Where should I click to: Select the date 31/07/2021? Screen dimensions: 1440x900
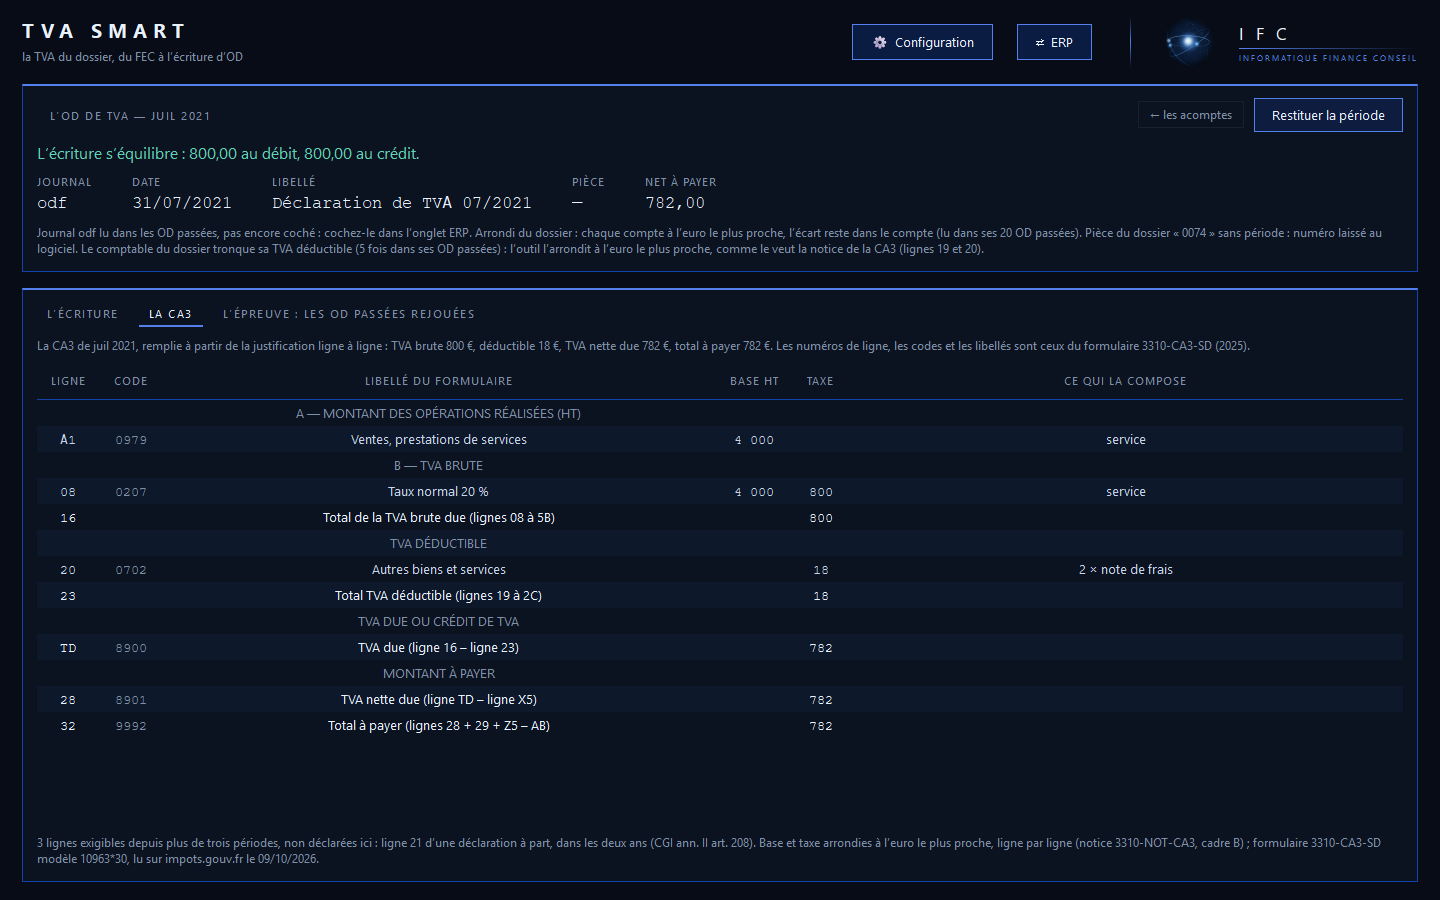[x=182, y=203]
